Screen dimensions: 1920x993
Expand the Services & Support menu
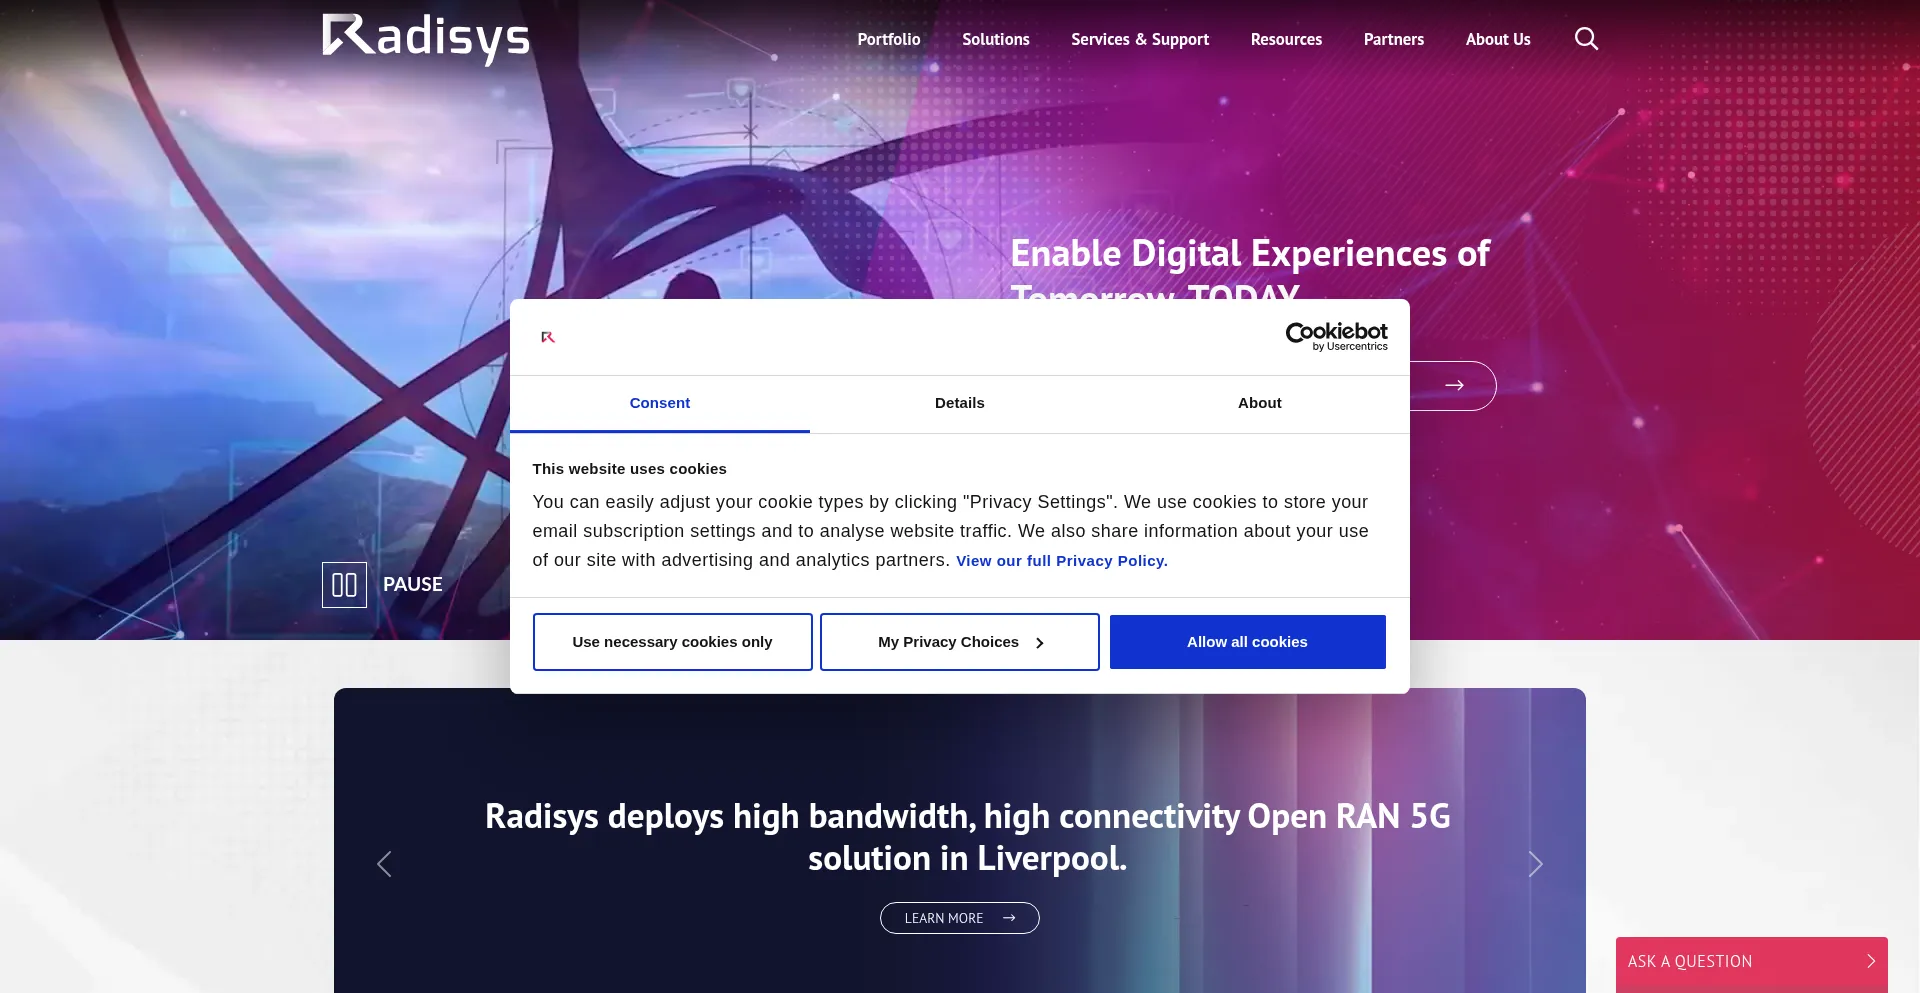(1139, 38)
